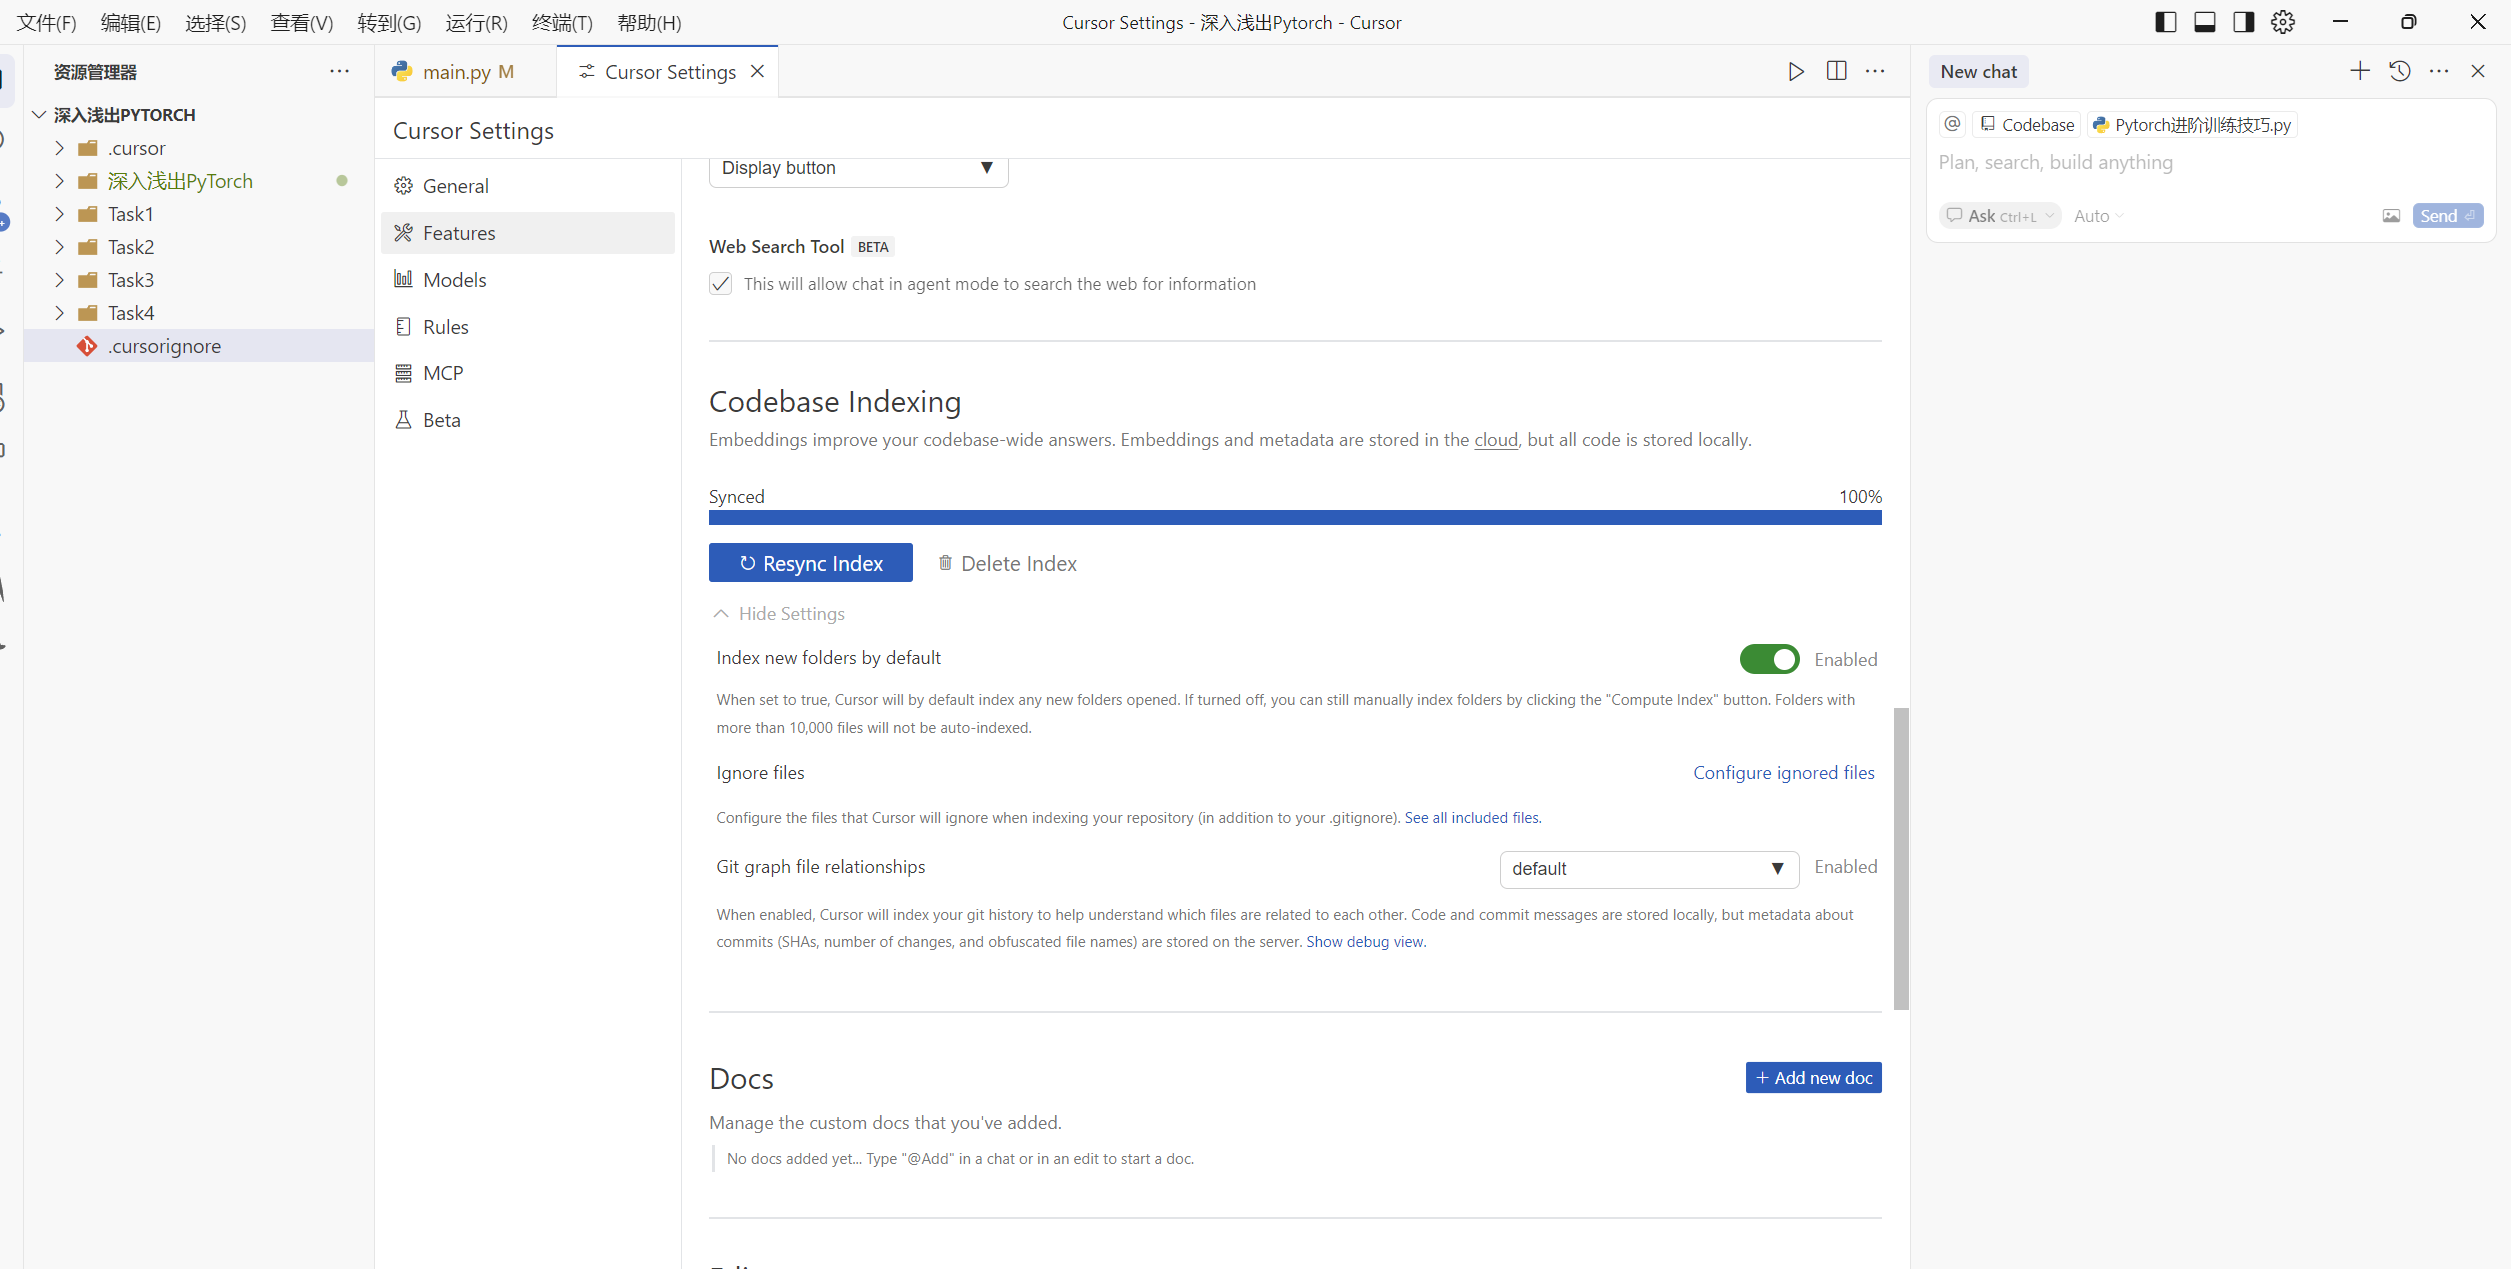Click Configure ignored files link
2511x1269 pixels.
1783,773
